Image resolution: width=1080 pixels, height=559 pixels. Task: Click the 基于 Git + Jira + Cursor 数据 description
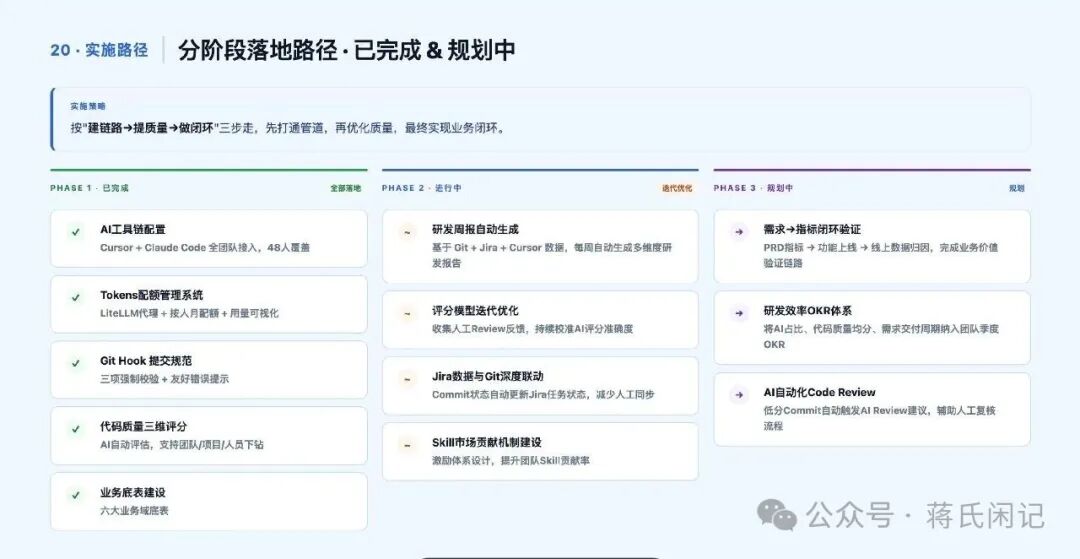point(552,255)
